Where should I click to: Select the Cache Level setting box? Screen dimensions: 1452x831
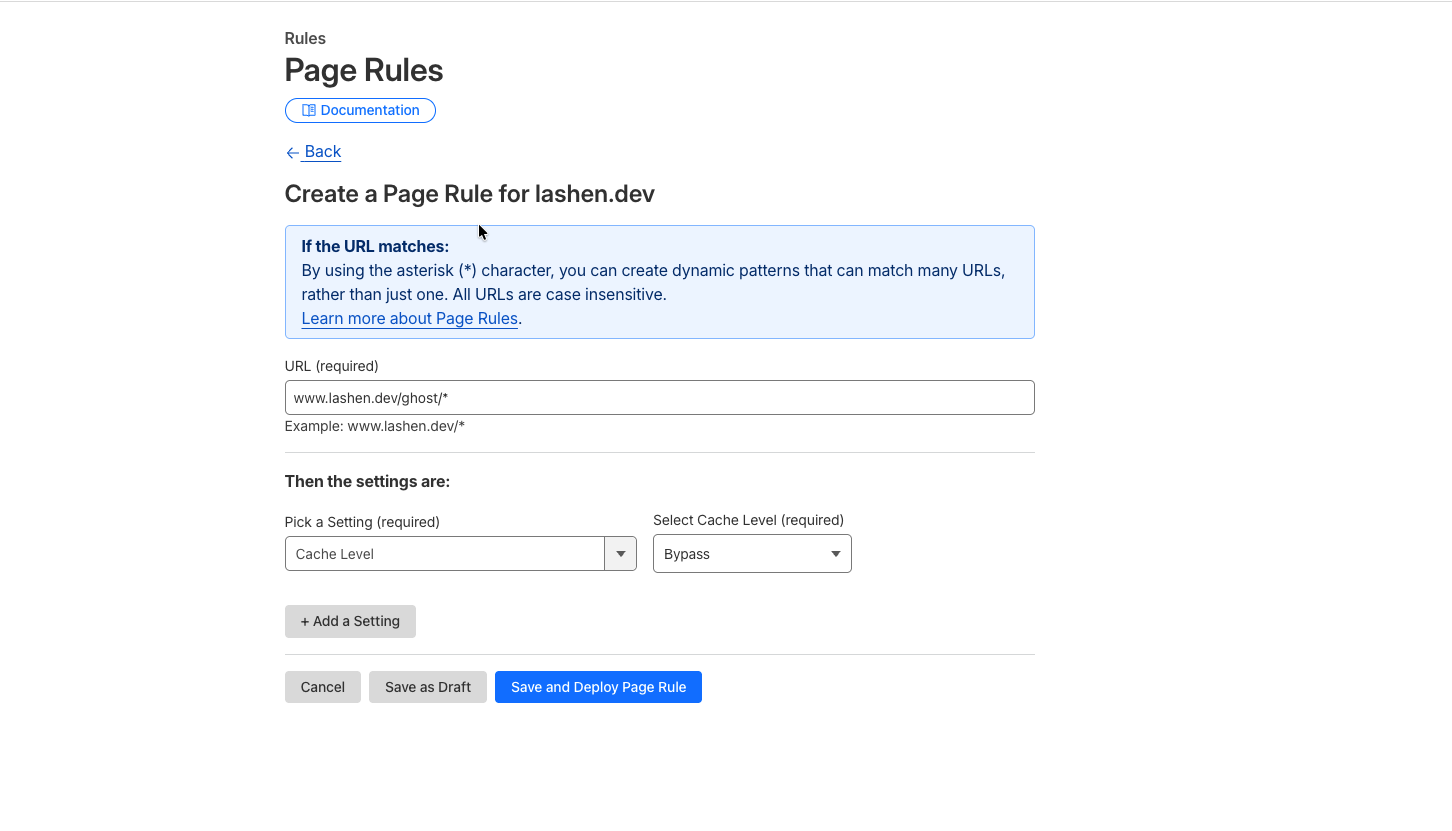point(445,553)
